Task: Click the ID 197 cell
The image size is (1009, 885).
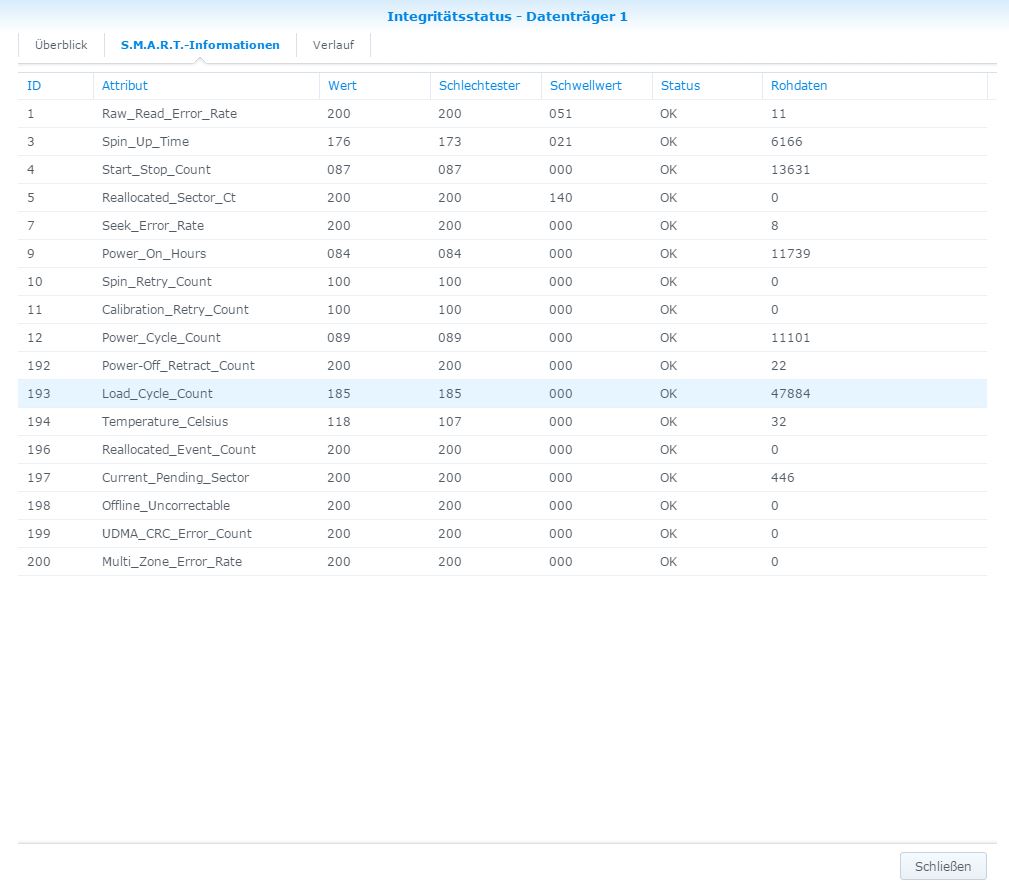Action: (x=39, y=478)
